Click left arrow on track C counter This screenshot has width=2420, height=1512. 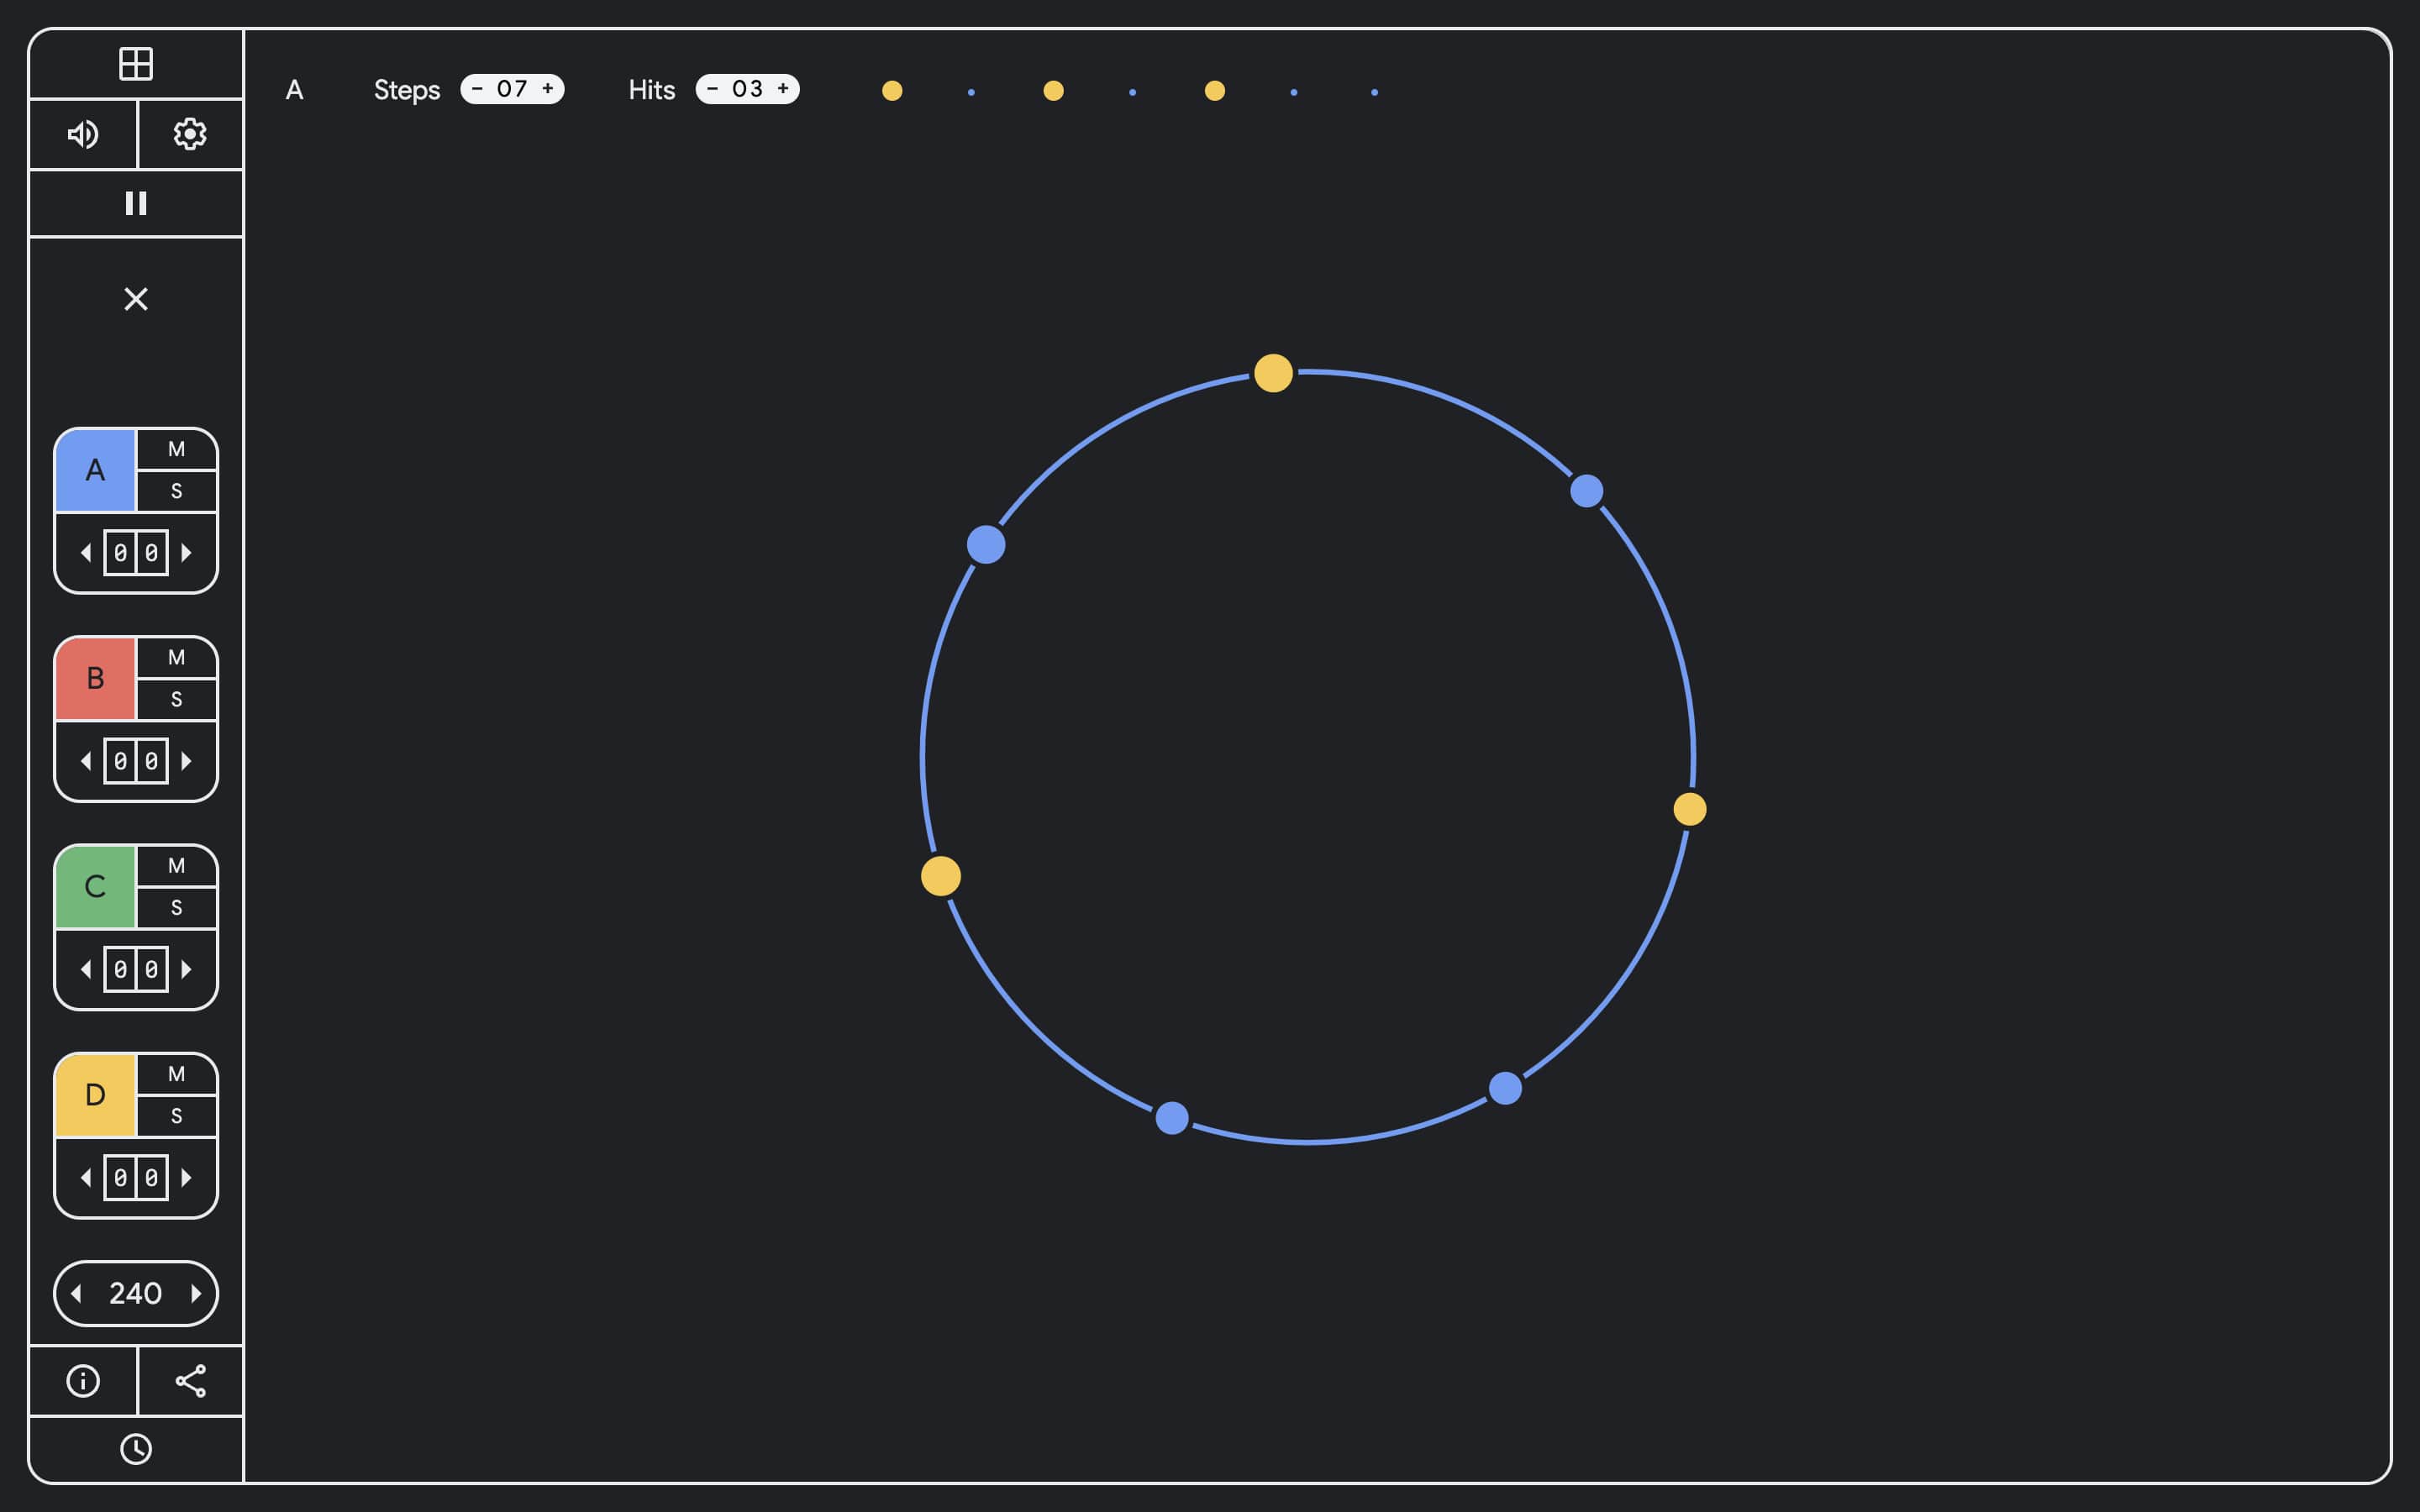(x=86, y=969)
